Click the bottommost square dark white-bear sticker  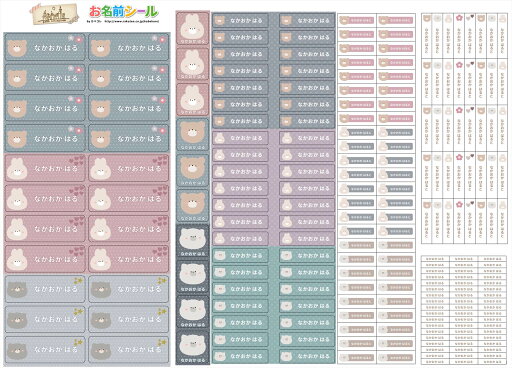192,347
